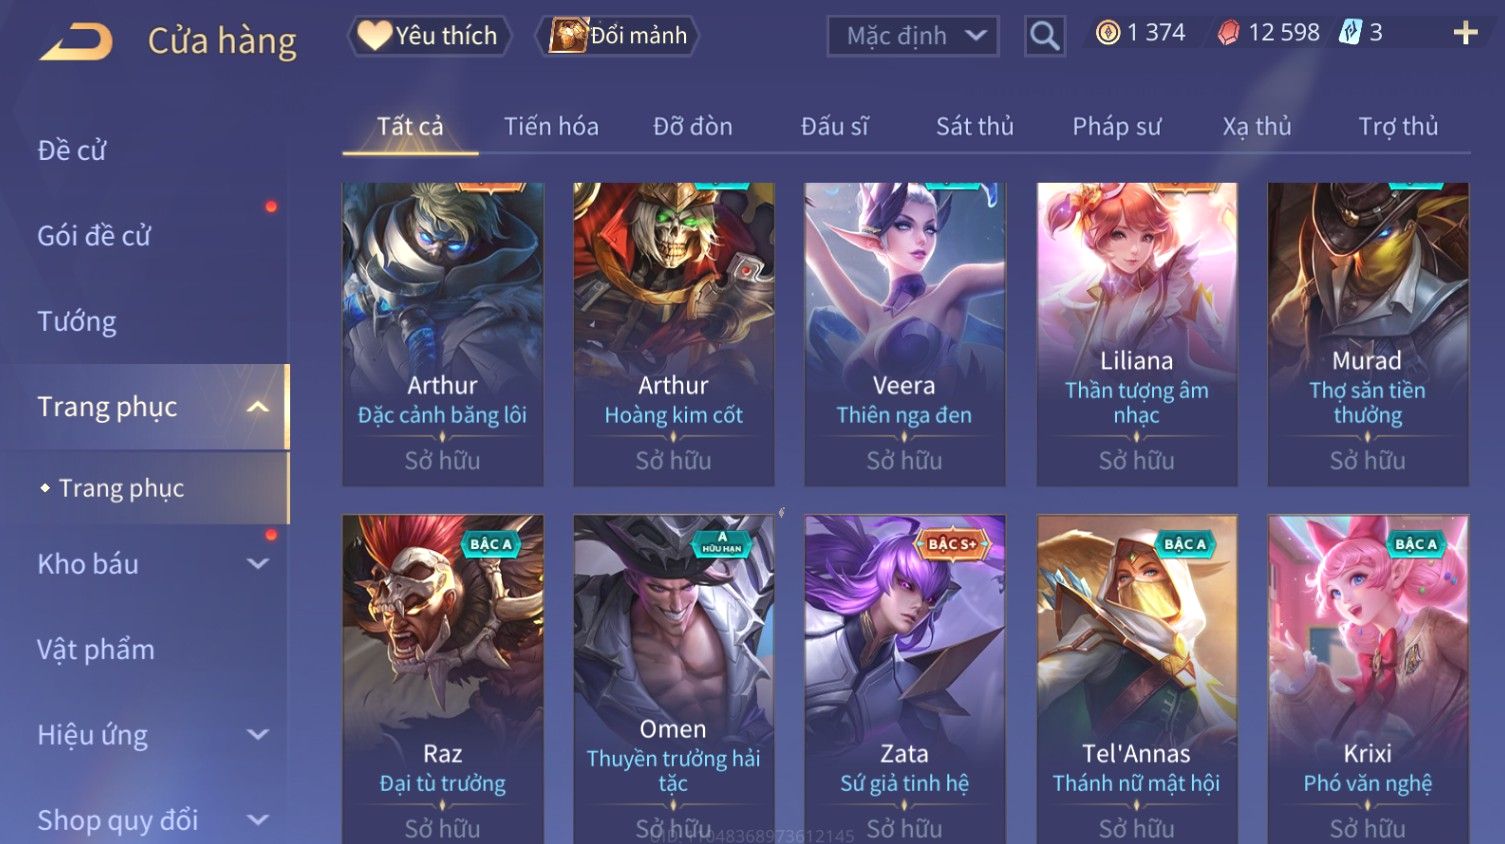Expand the Hiệu ứng sidebar section
Screen dimensions: 1505x844
click(x=258, y=735)
